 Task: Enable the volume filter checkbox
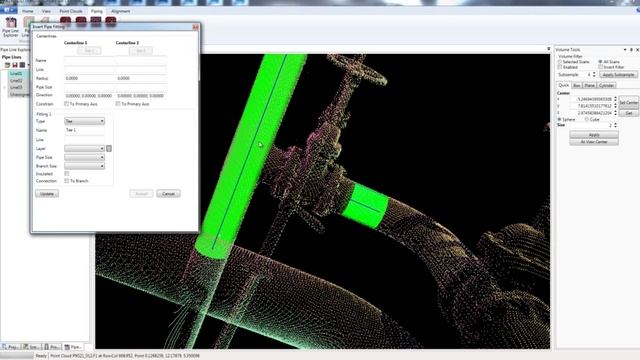pyautogui.click(x=560, y=67)
